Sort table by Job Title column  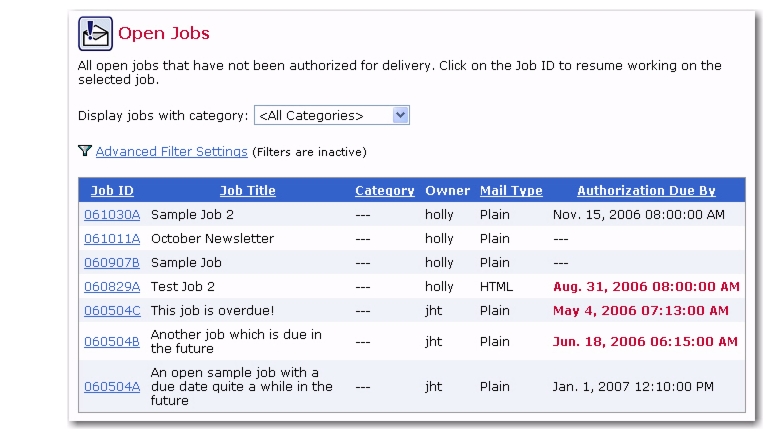[x=248, y=190]
